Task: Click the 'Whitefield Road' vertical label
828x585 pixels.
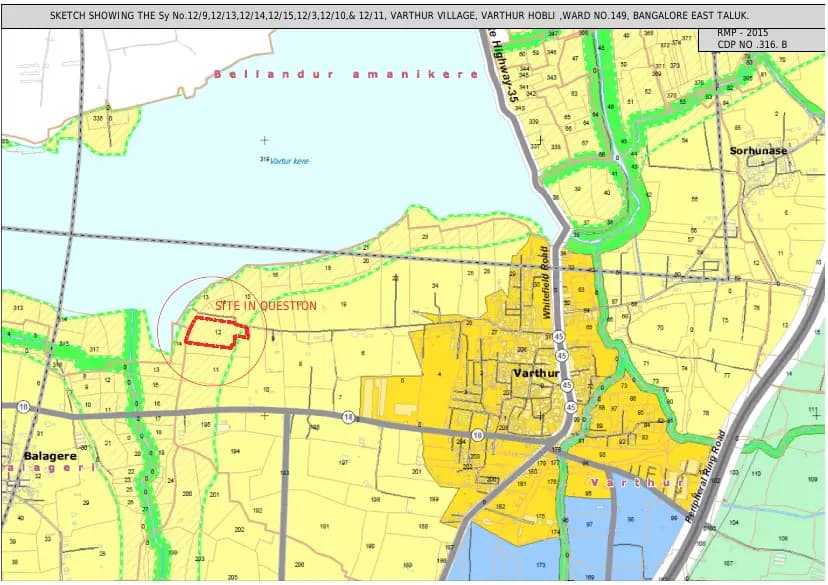Action: [545, 282]
